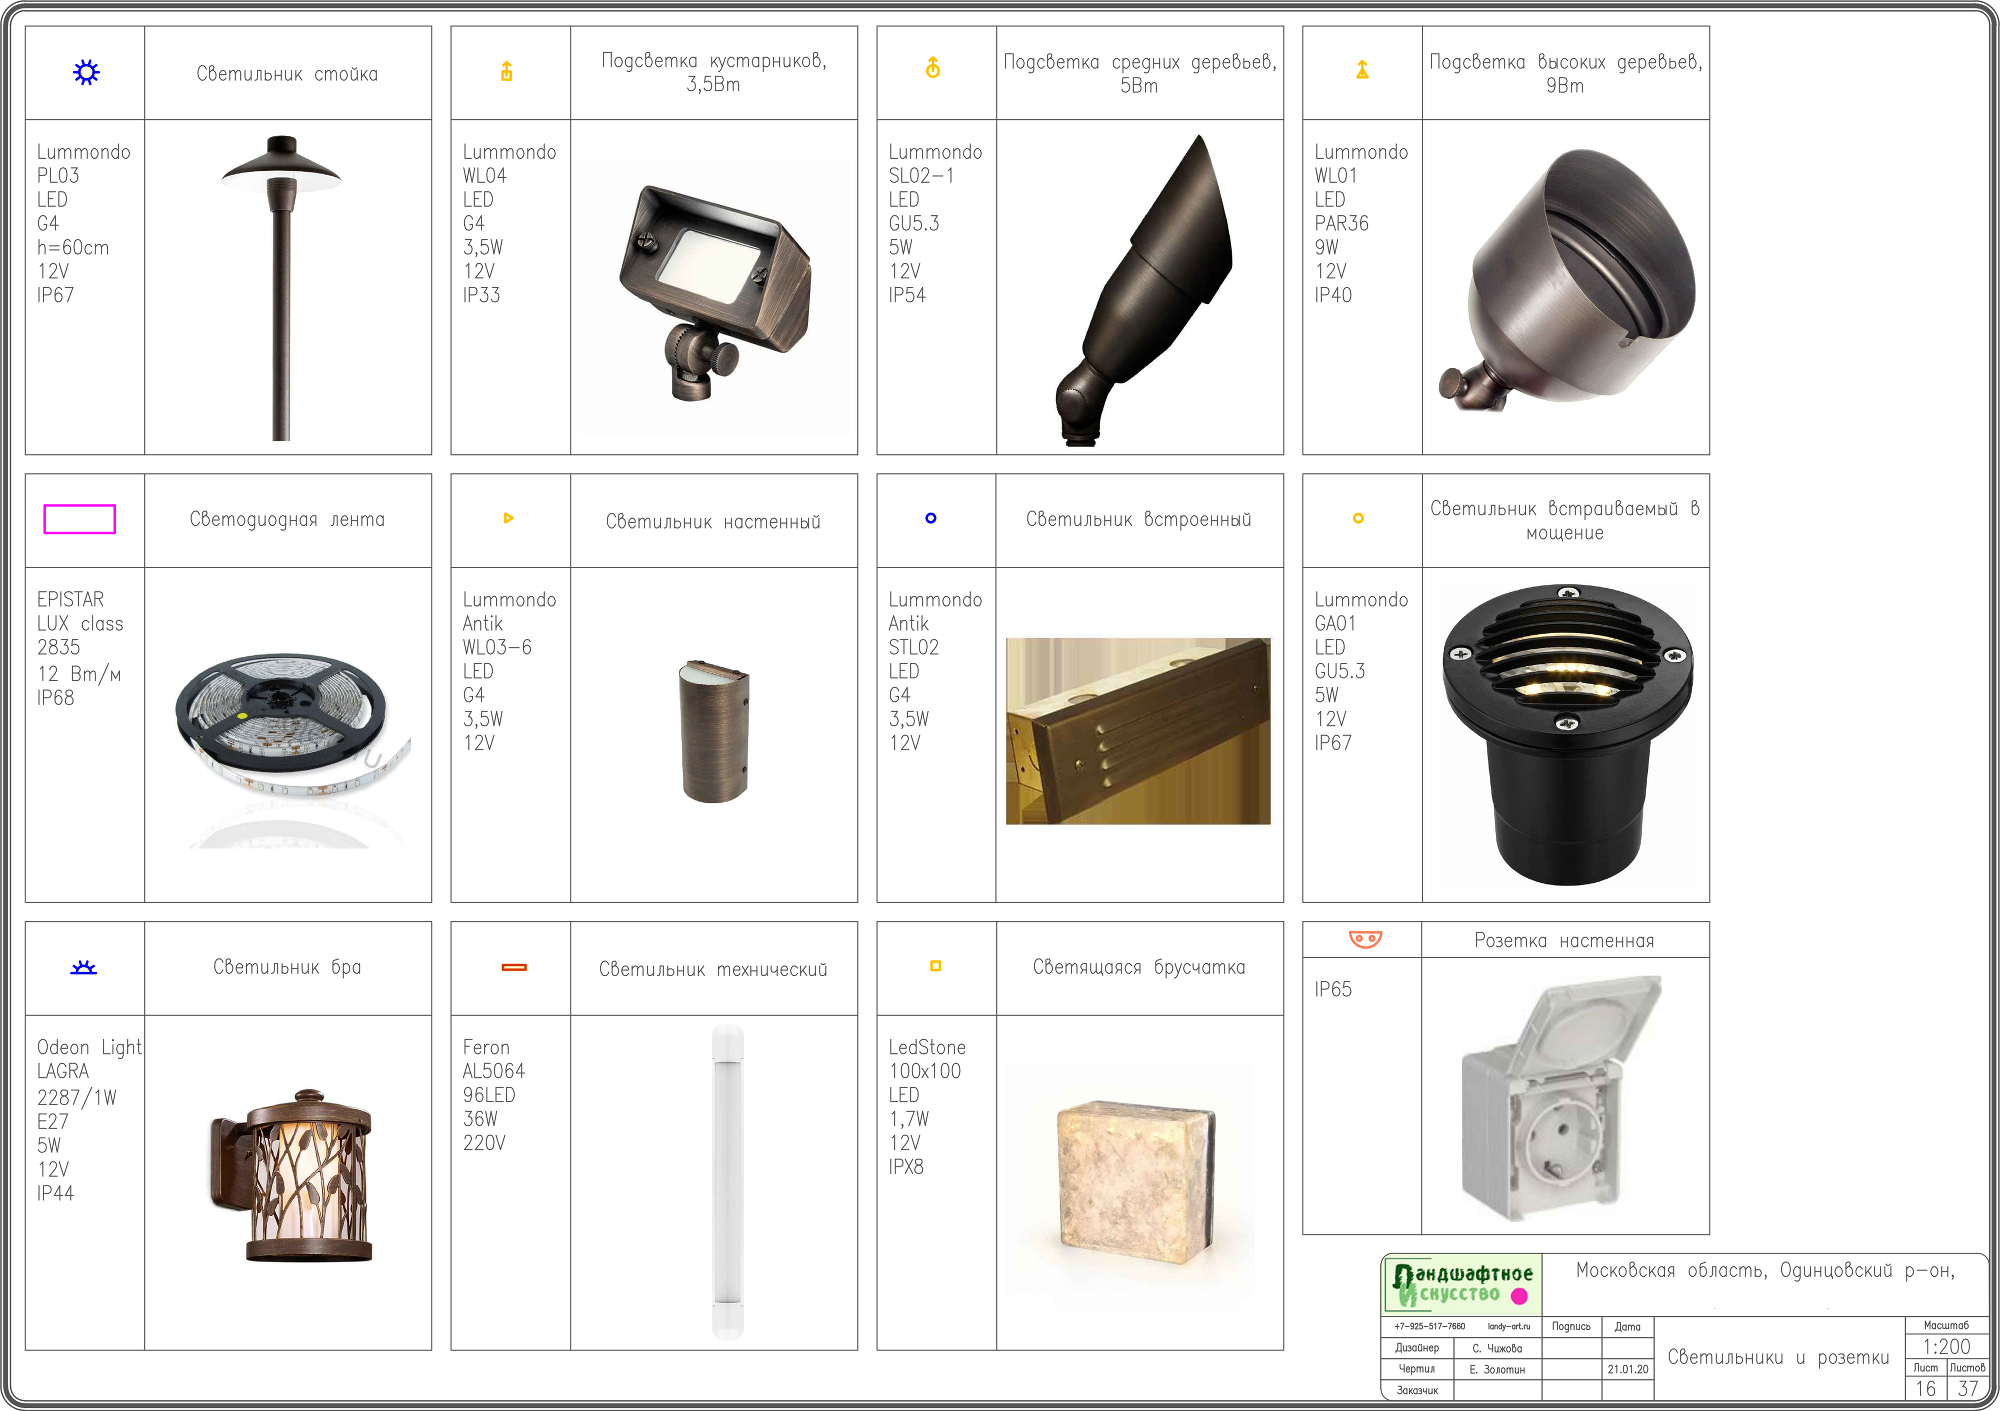Click the heading 'Подсветка кустарников, 3,5Вт'
The image size is (2000, 1411).
coord(714,72)
